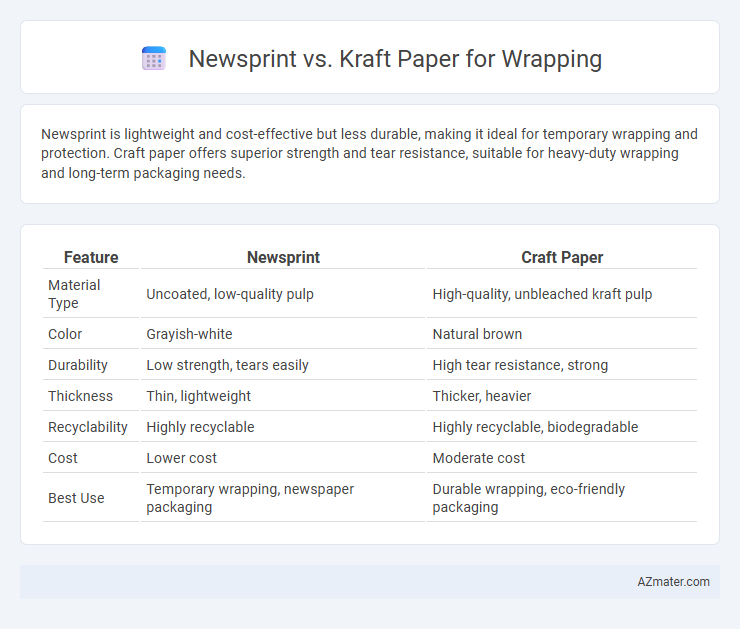Click the cell 'Thin, lightweight'
This screenshot has height=629, width=740.
pos(198,396)
